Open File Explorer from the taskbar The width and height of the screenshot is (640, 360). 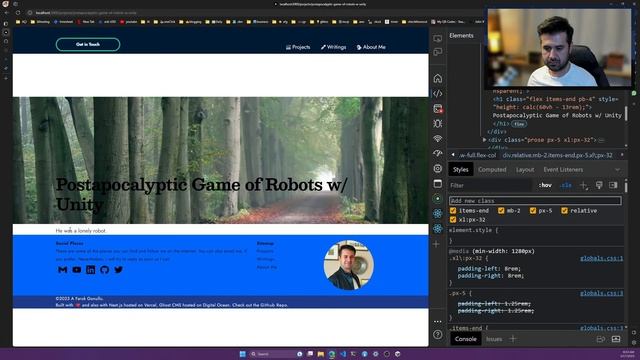tap(321, 354)
